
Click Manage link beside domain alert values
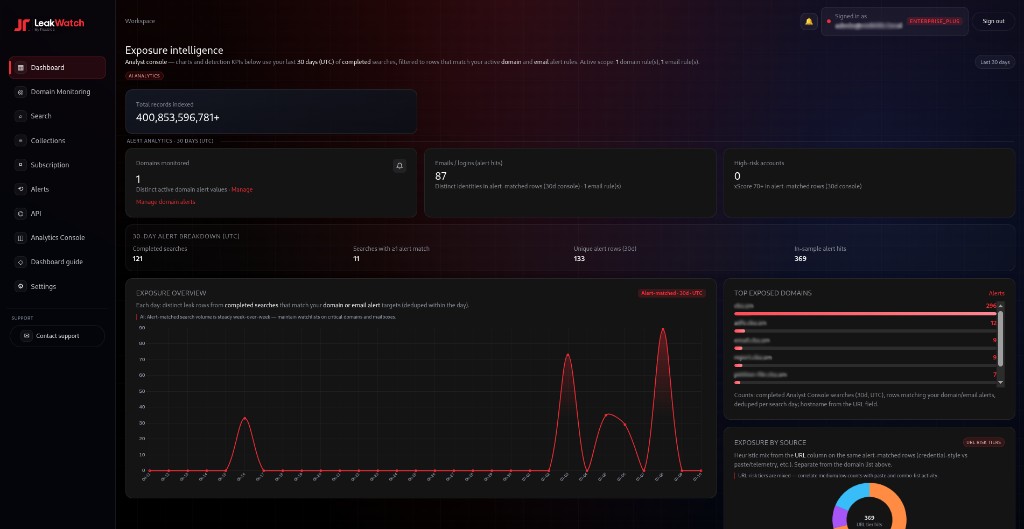[242, 189]
